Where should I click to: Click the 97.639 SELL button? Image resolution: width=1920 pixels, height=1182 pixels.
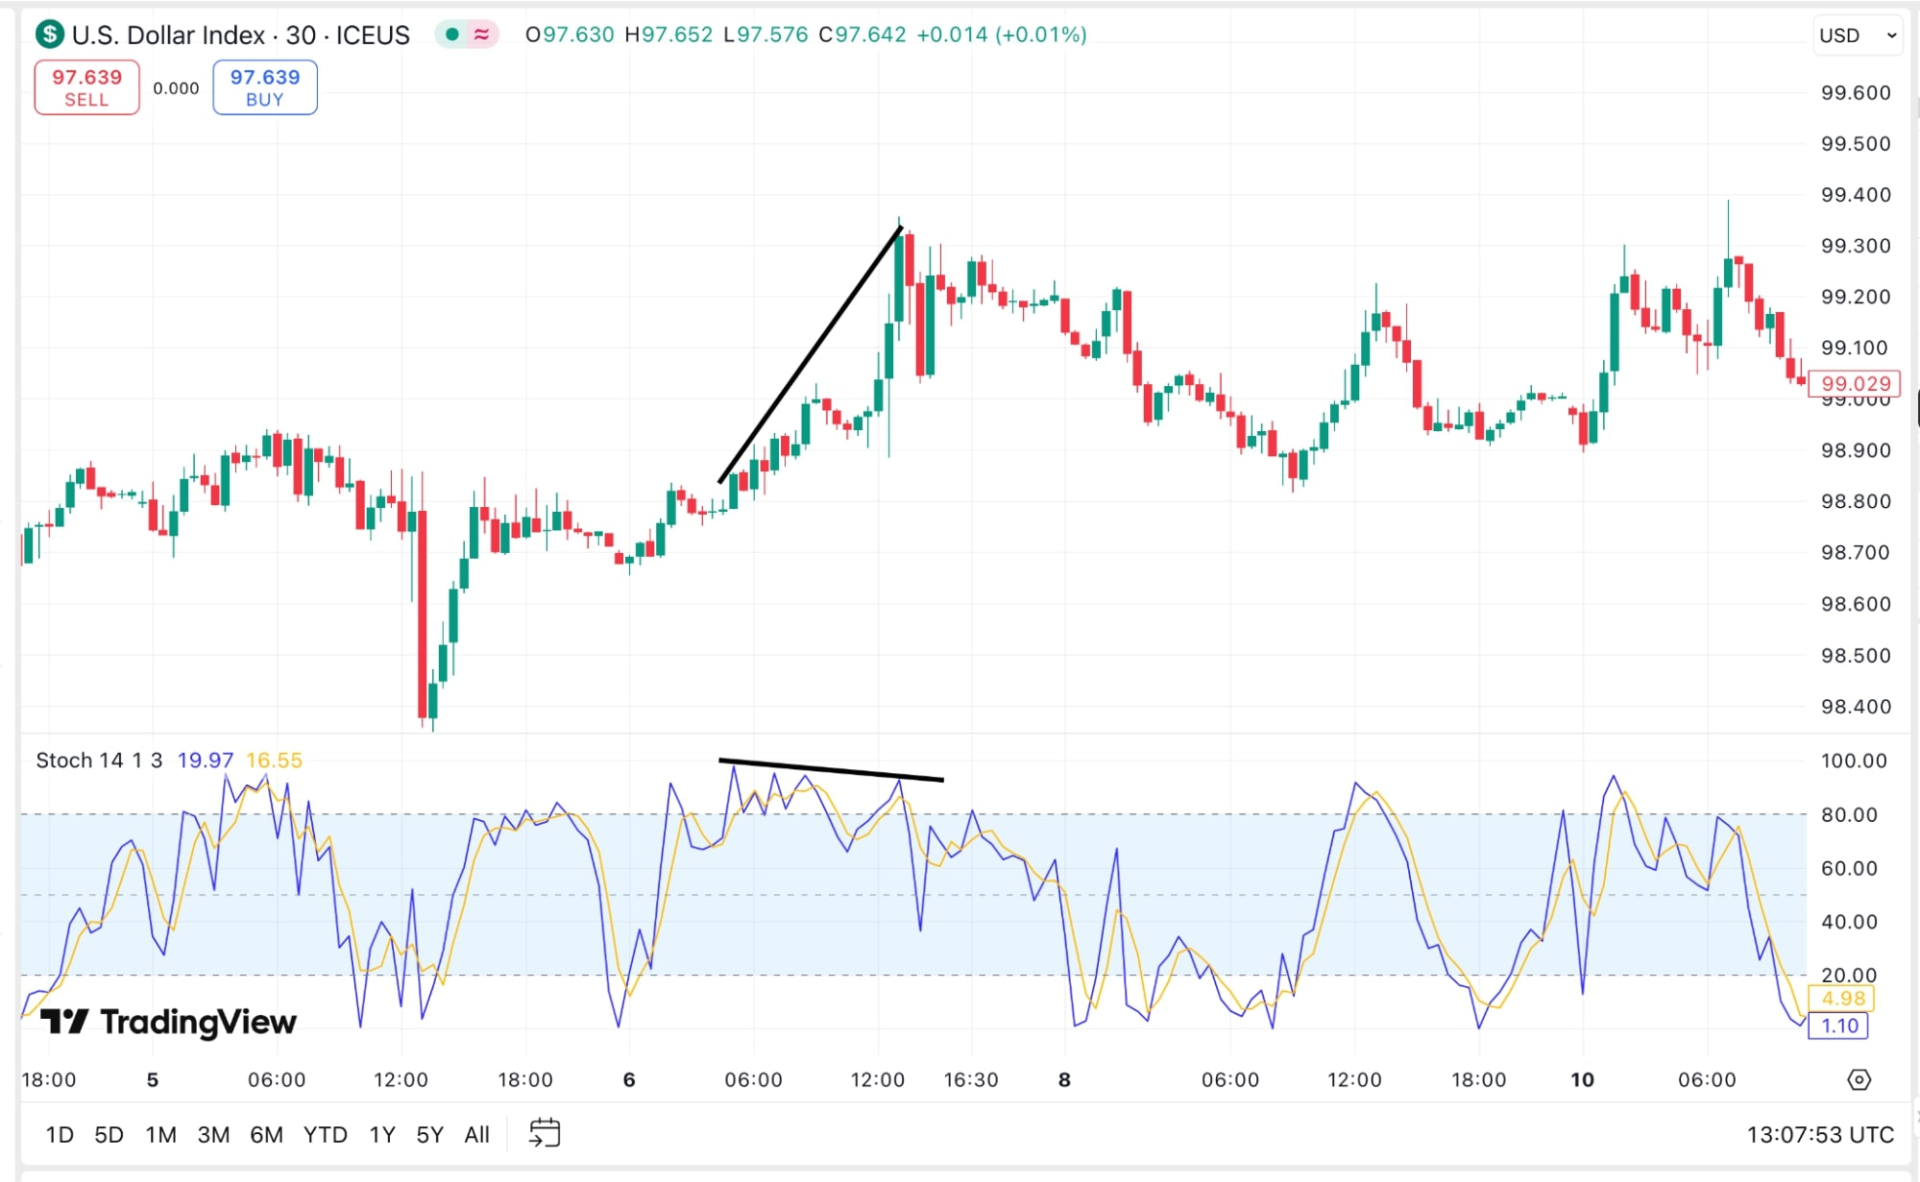87,88
